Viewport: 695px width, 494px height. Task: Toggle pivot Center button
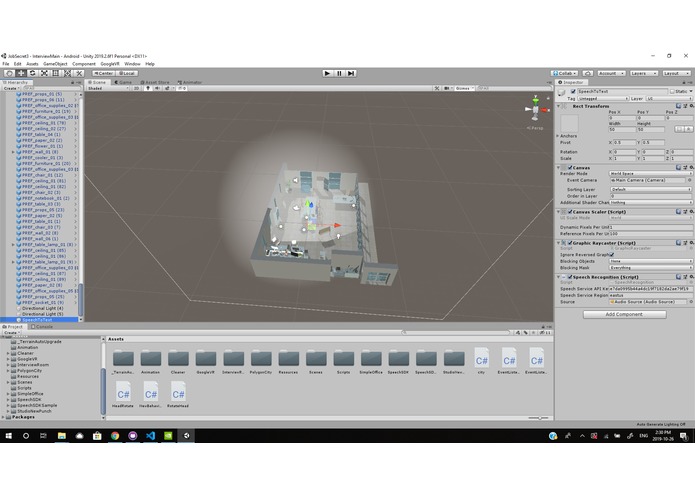point(104,73)
